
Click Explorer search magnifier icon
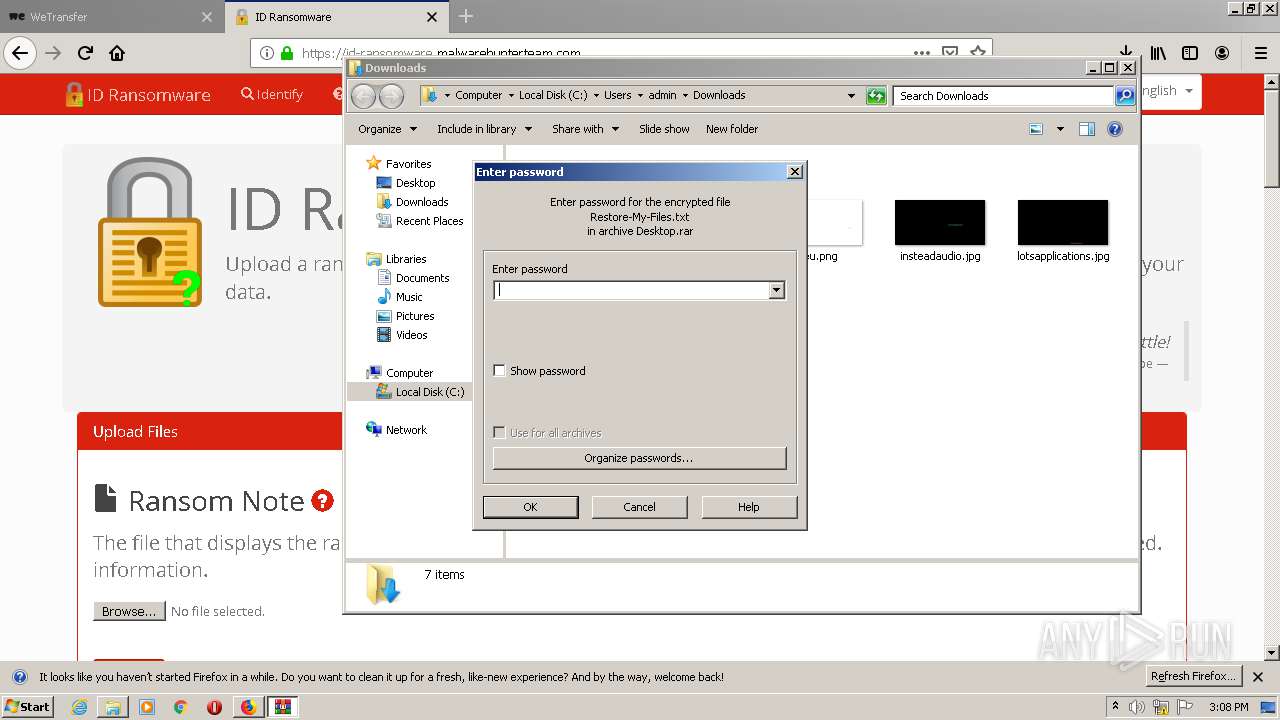pyautogui.click(x=1125, y=96)
